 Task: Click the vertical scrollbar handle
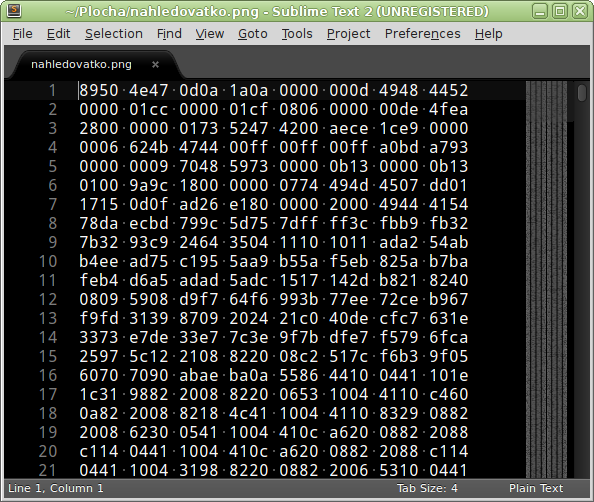click(x=582, y=92)
